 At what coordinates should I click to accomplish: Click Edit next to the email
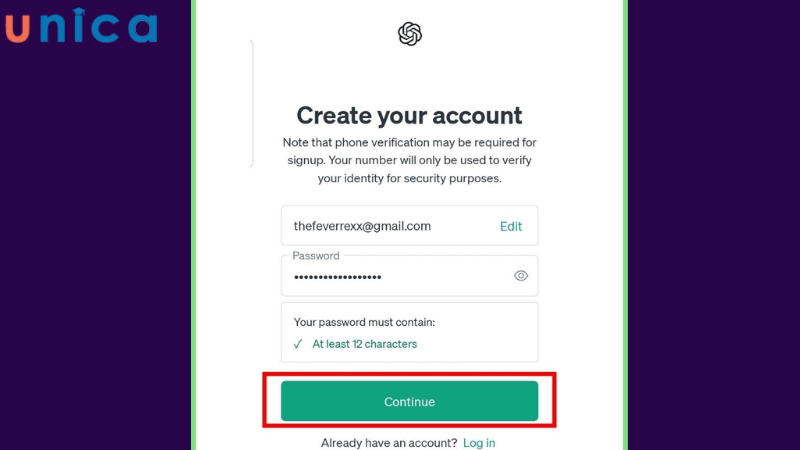[511, 226]
